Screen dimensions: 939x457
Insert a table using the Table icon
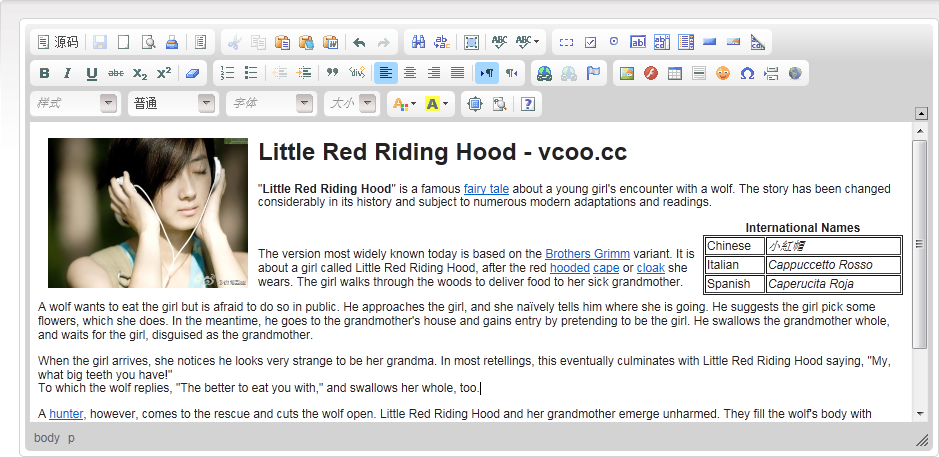pyautogui.click(x=675, y=73)
